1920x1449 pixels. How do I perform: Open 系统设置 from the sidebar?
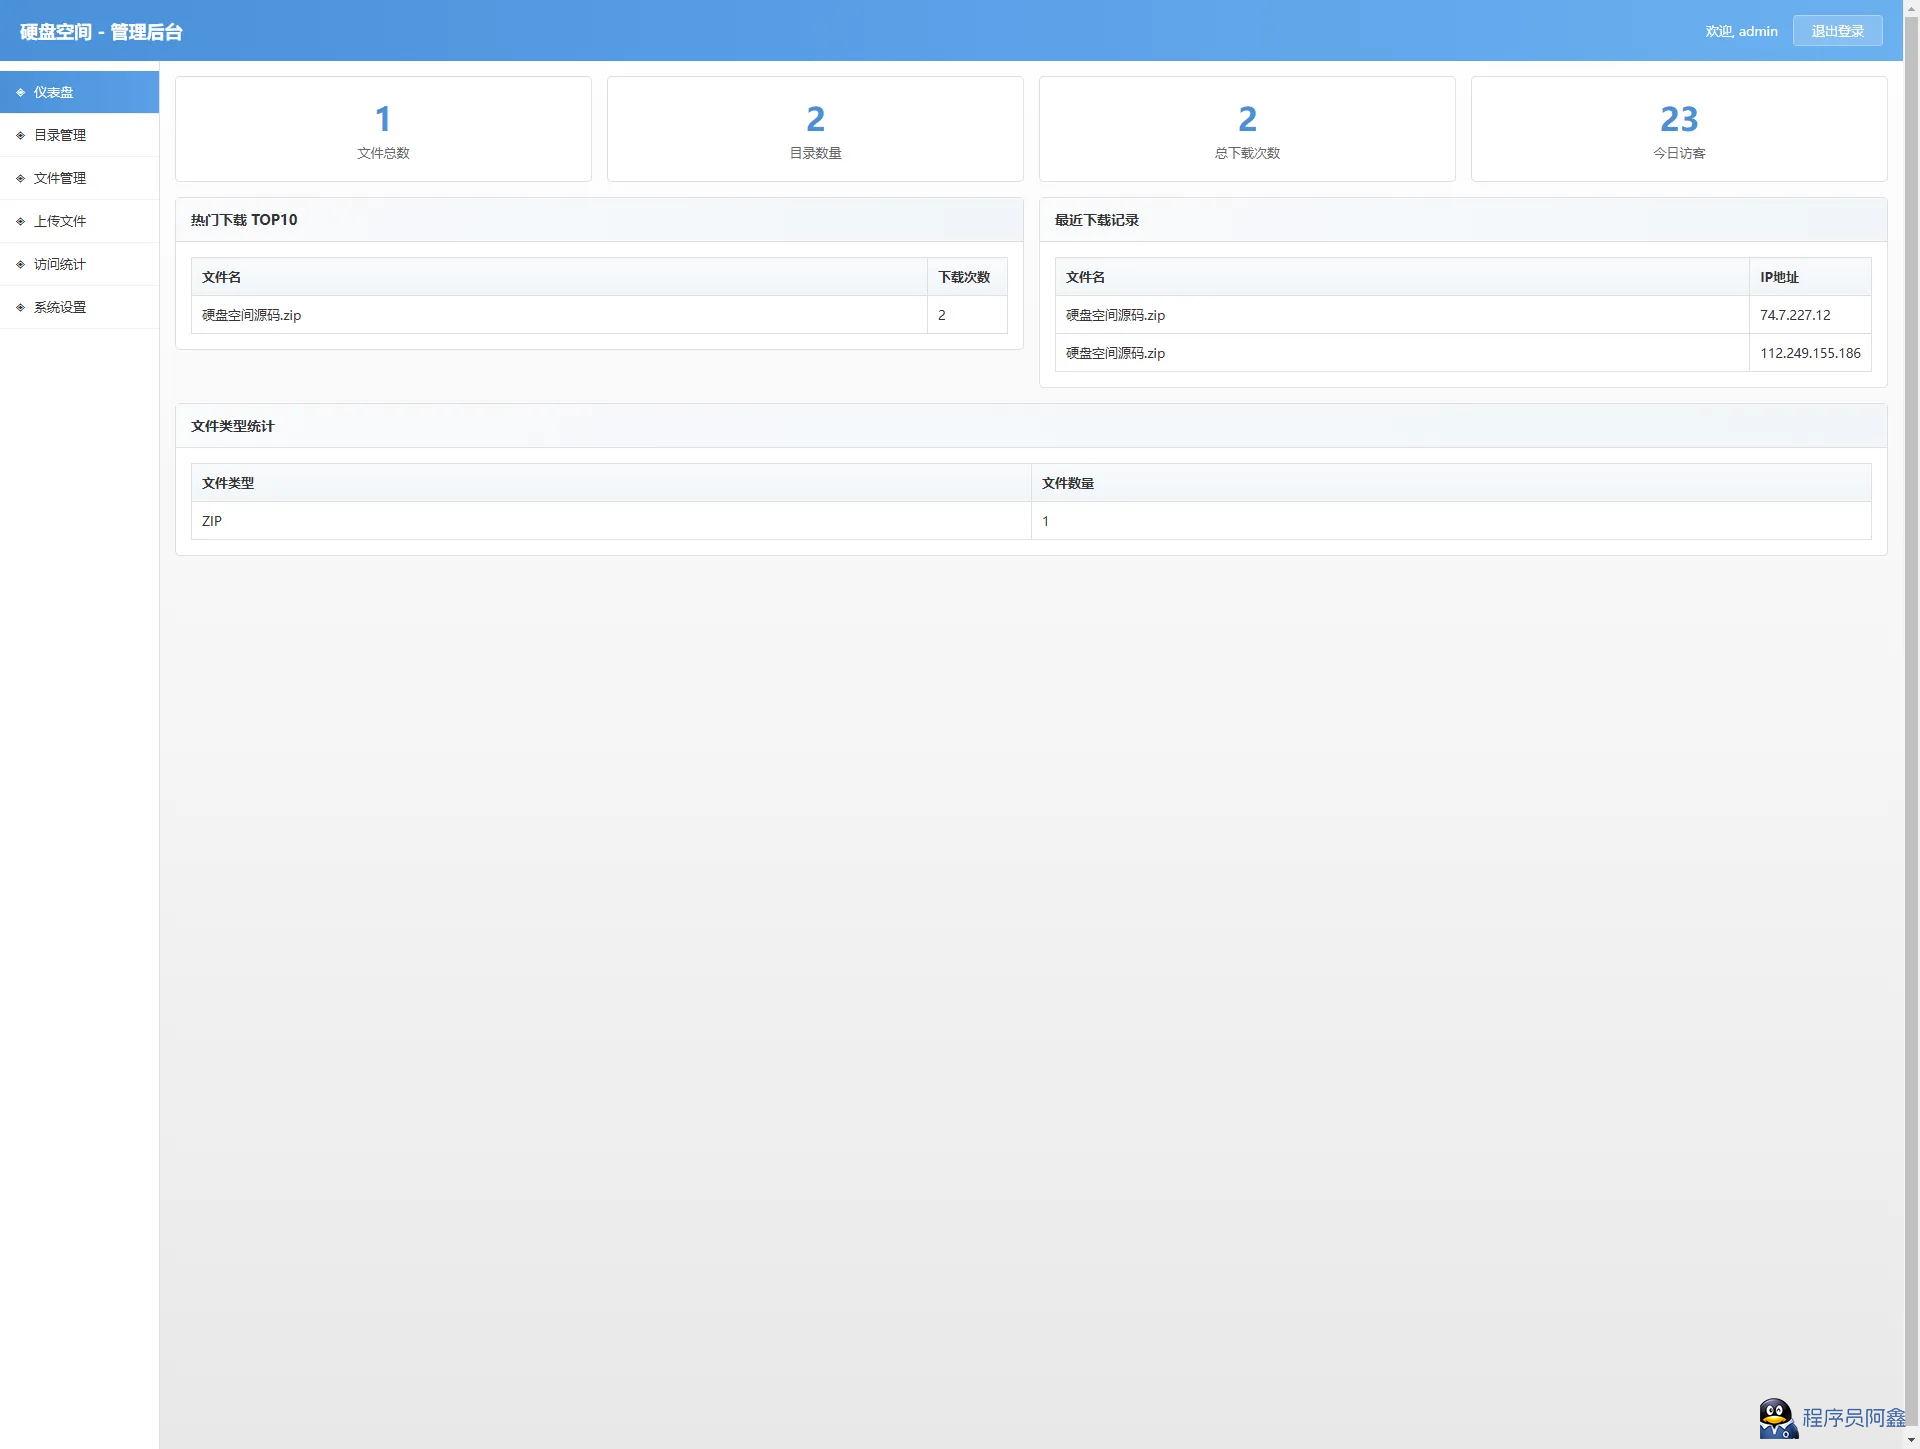coord(60,307)
